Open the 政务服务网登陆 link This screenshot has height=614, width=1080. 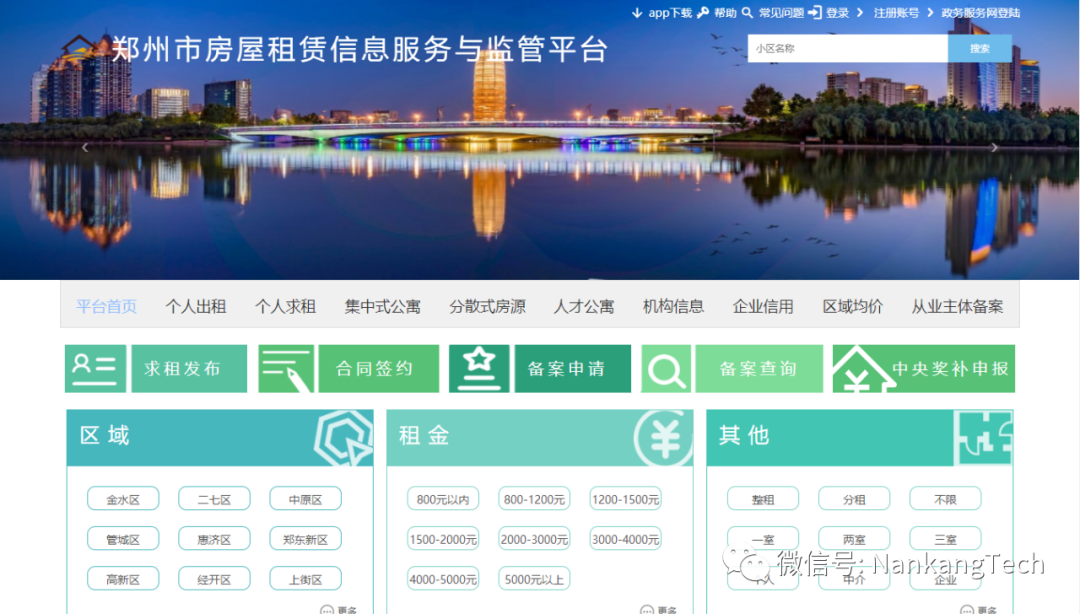pyautogui.click(x=980, y=13)
